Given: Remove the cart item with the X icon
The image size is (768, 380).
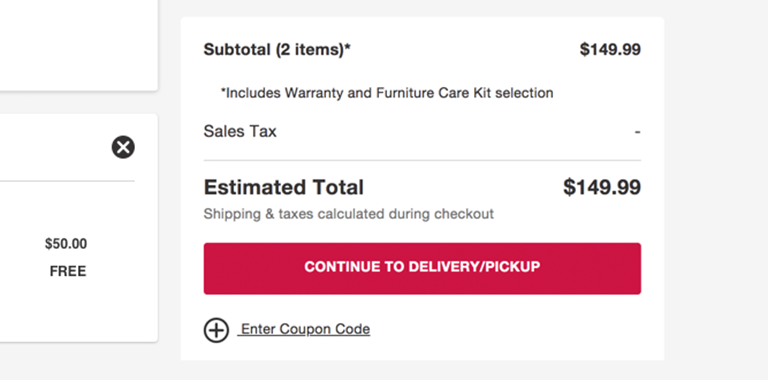Looking at the screenshot, I should coord(123,147).
